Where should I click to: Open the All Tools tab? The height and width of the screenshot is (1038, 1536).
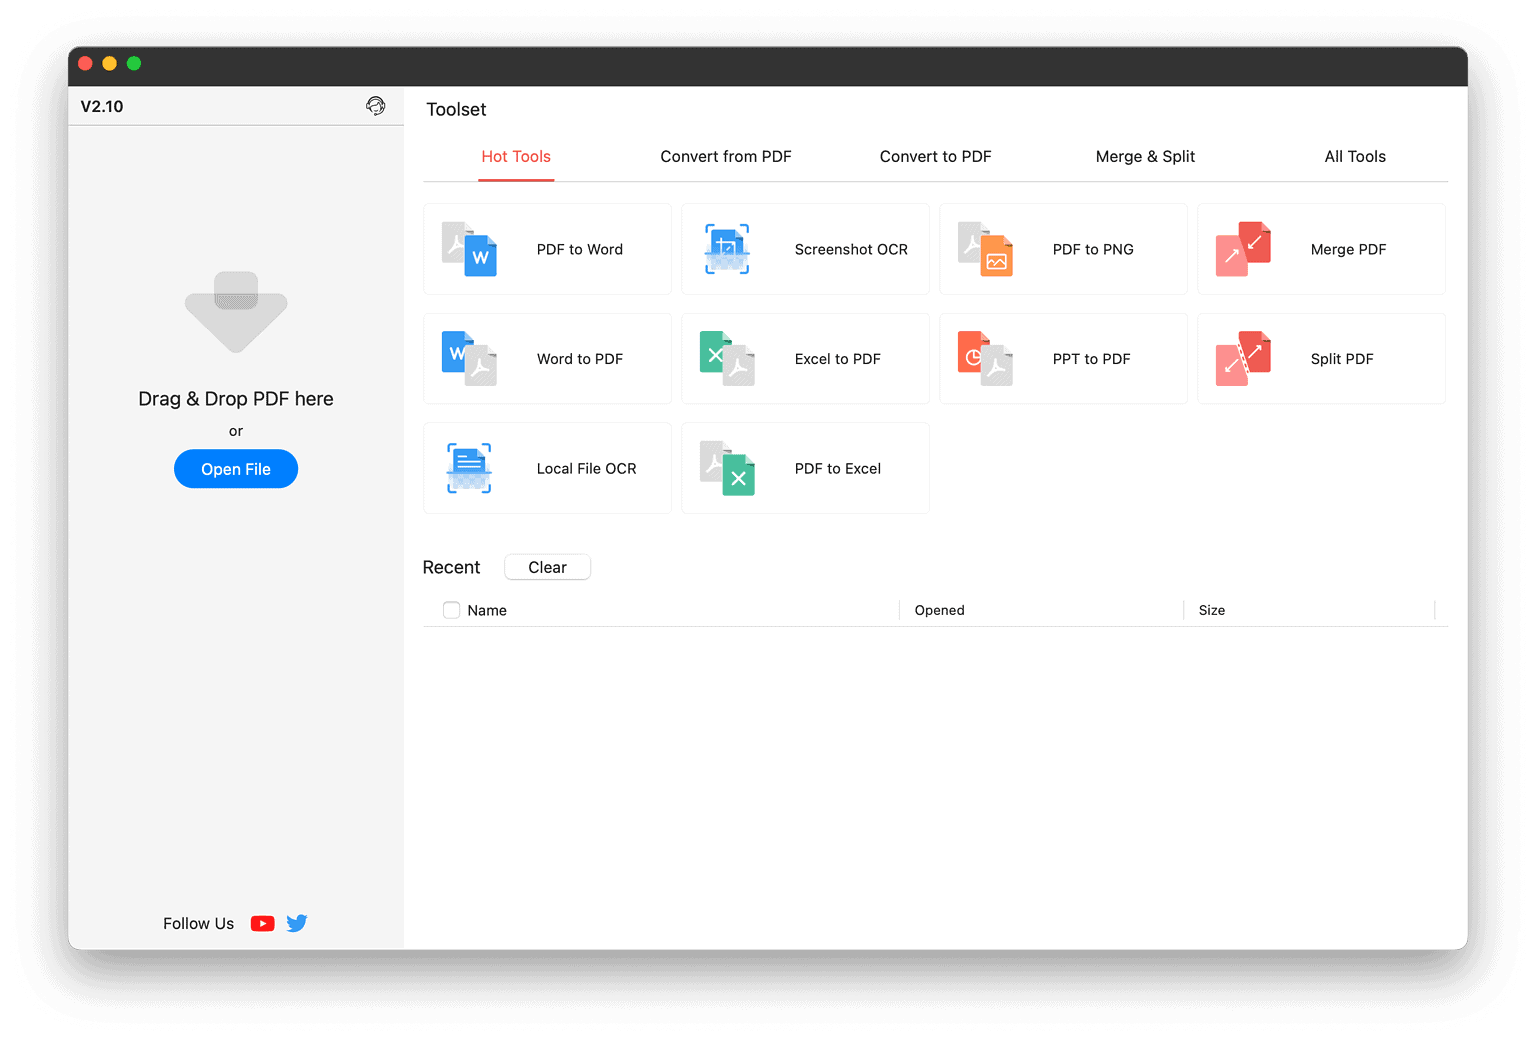pos(1355,156)
